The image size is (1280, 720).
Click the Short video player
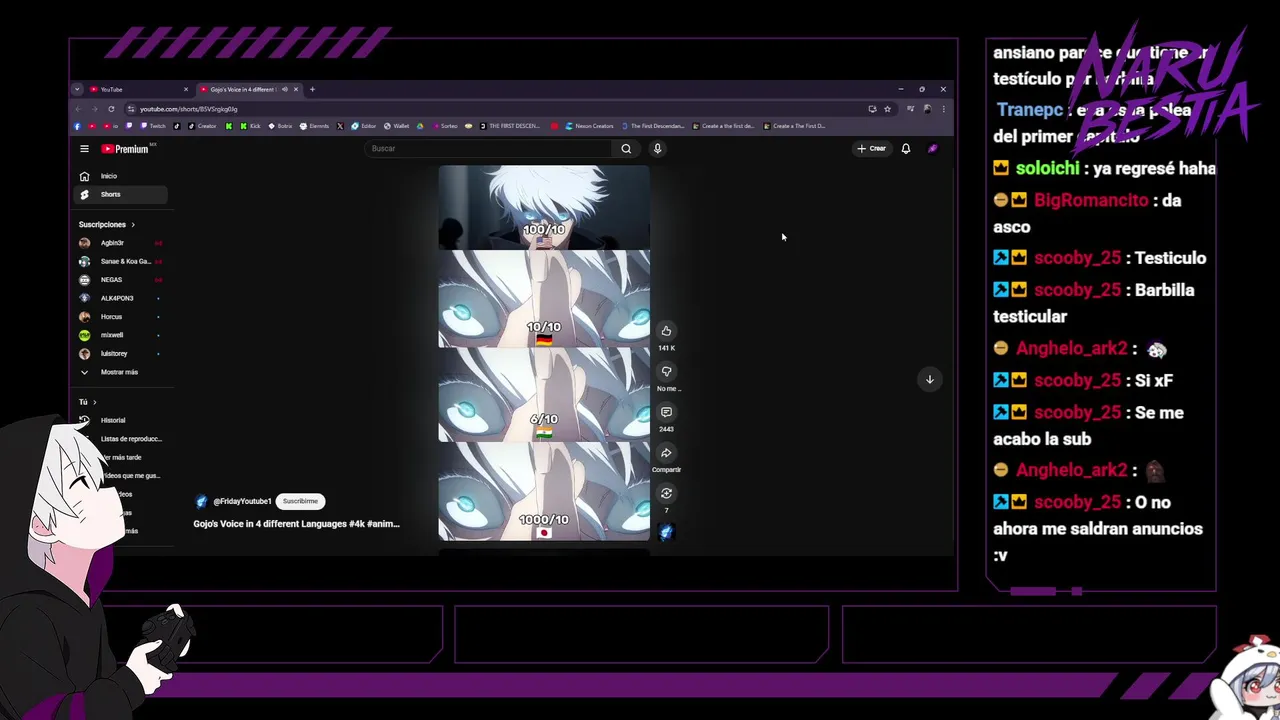tap(544, 353)
